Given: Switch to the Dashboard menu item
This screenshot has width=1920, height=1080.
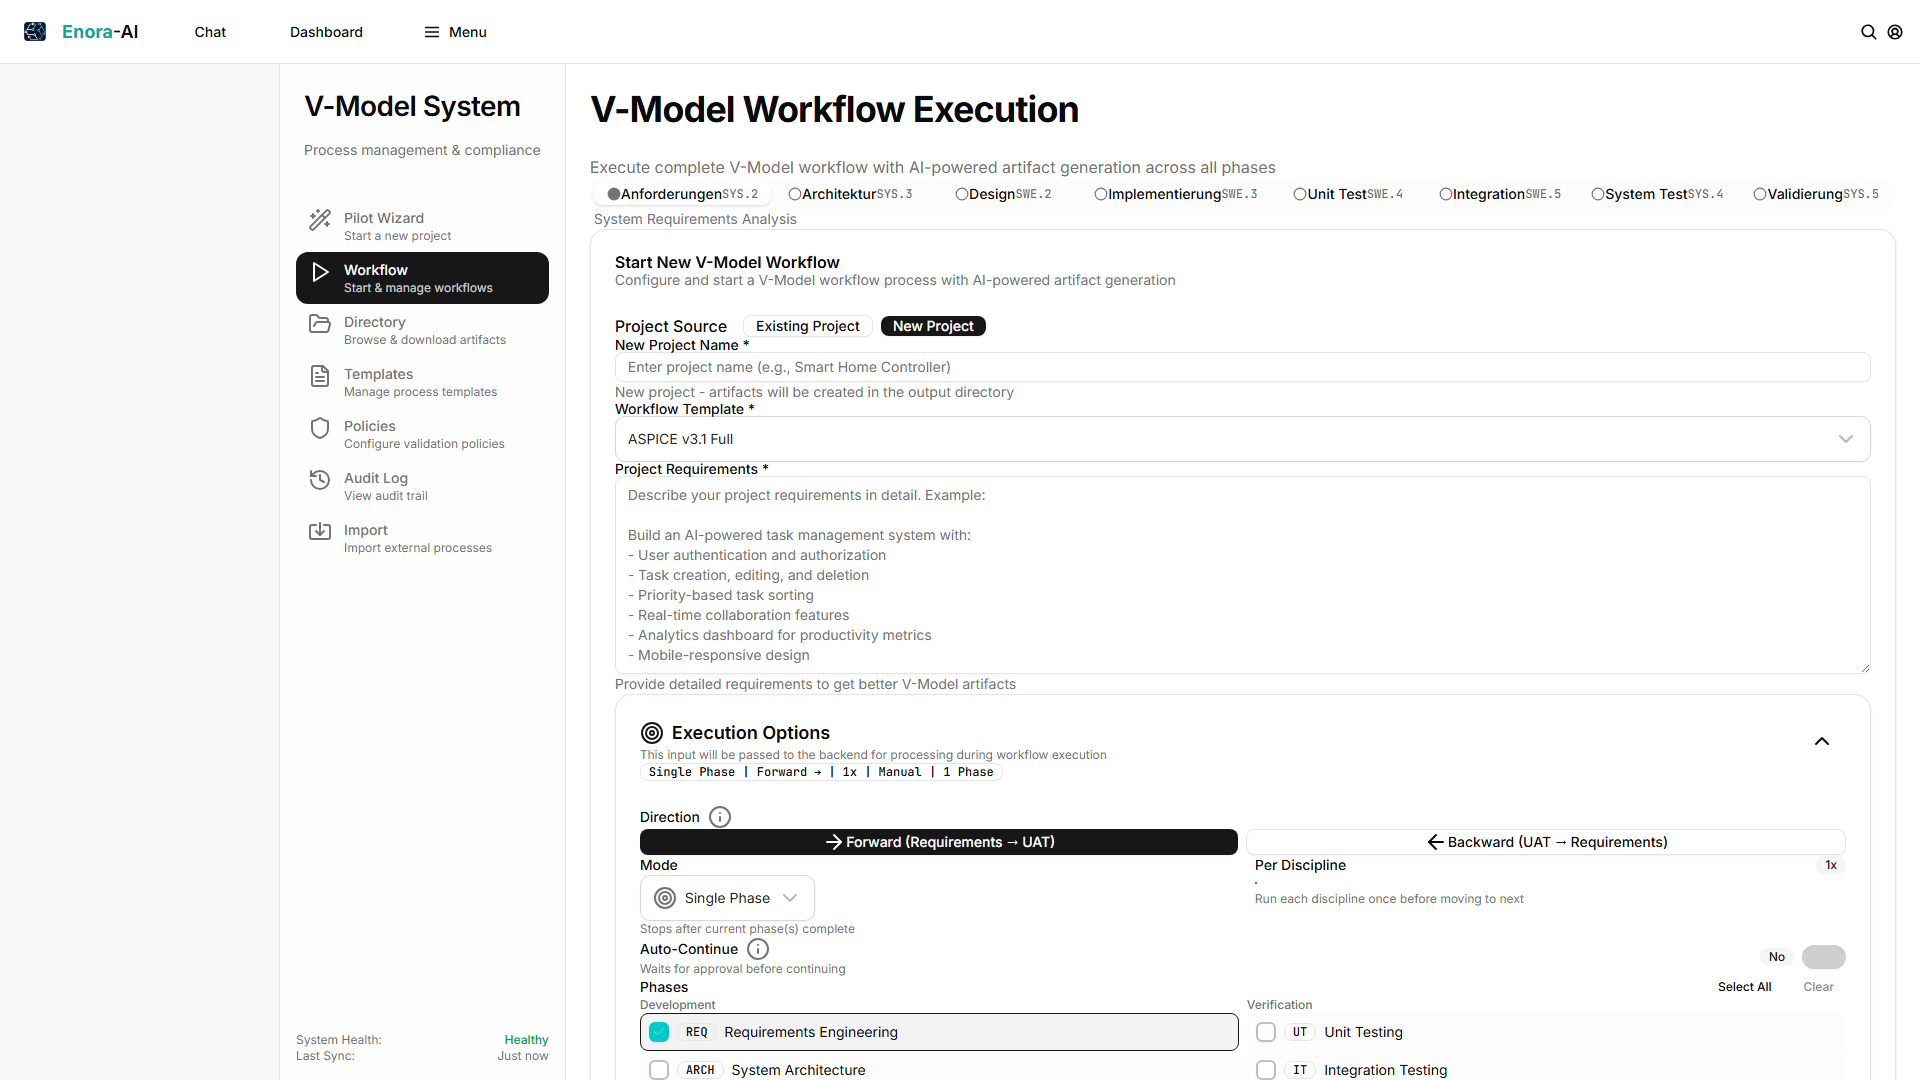Looking at the screenshot, I should (x=326, y=31).
